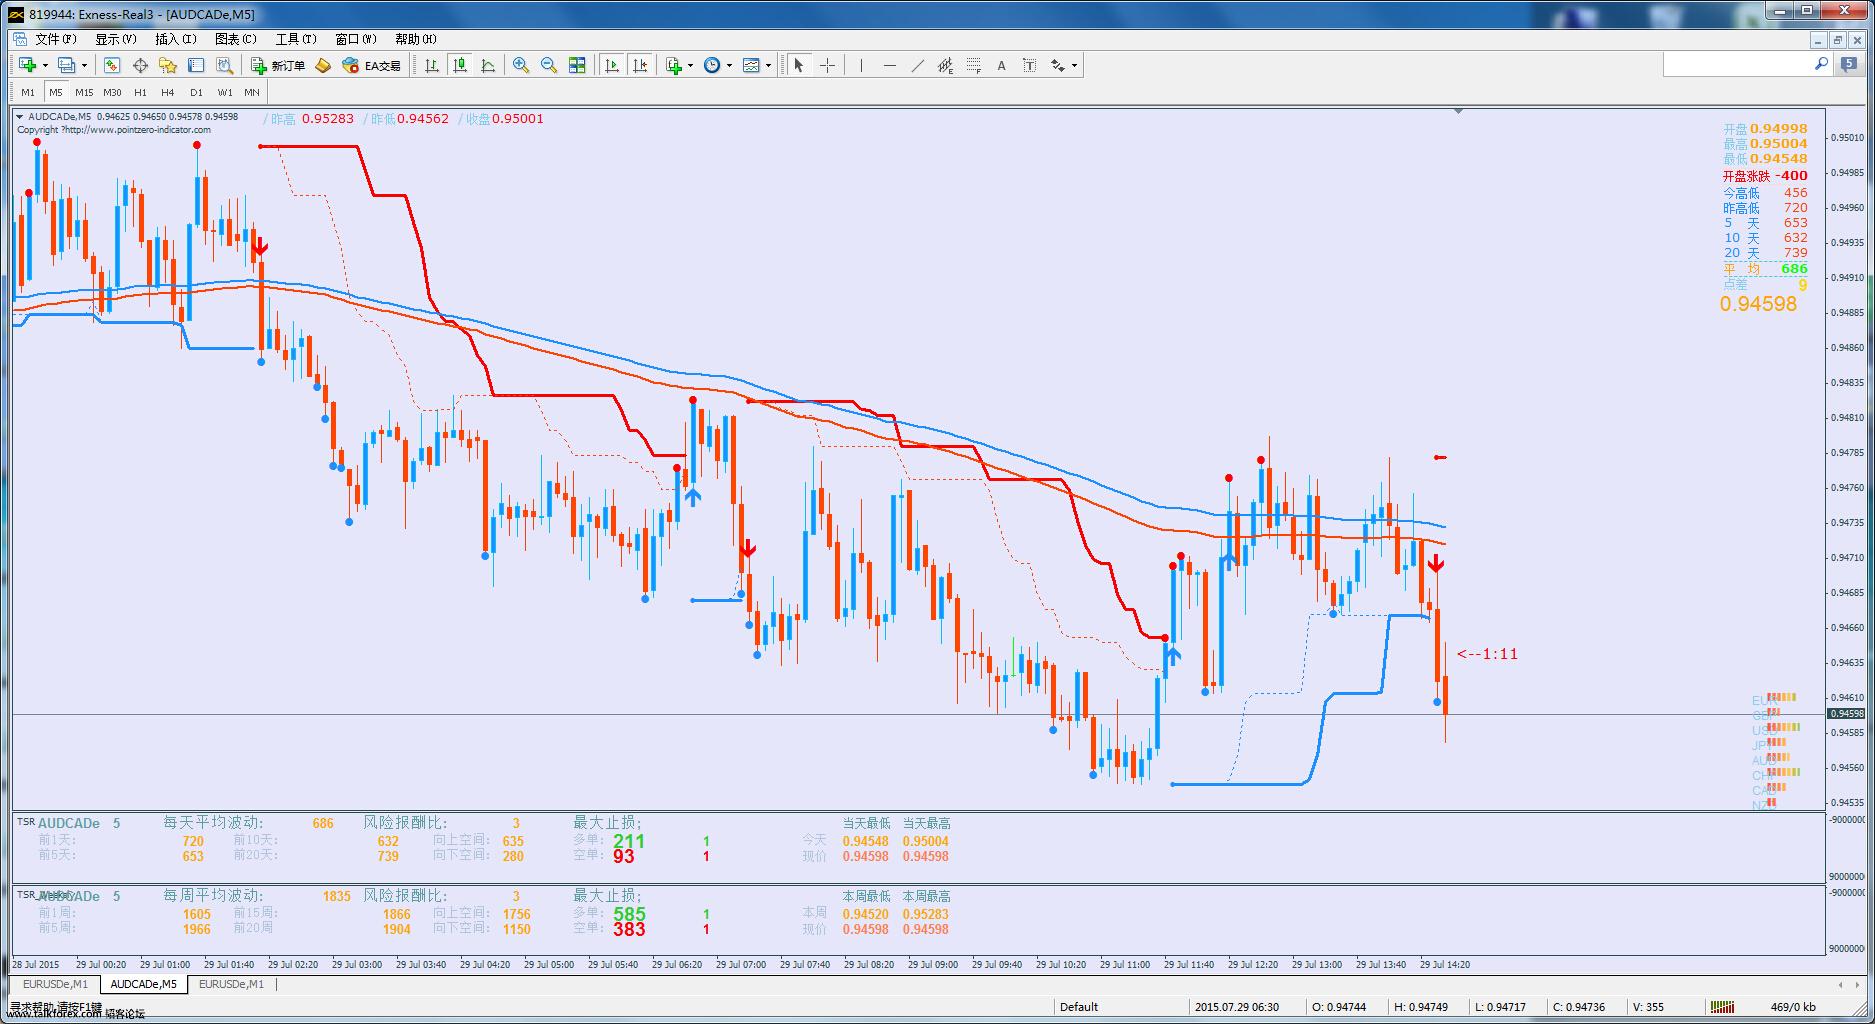The width and height of the screenshot is (1875, 1024).
Task: Open the Periods clock icon
Action: 712,65
